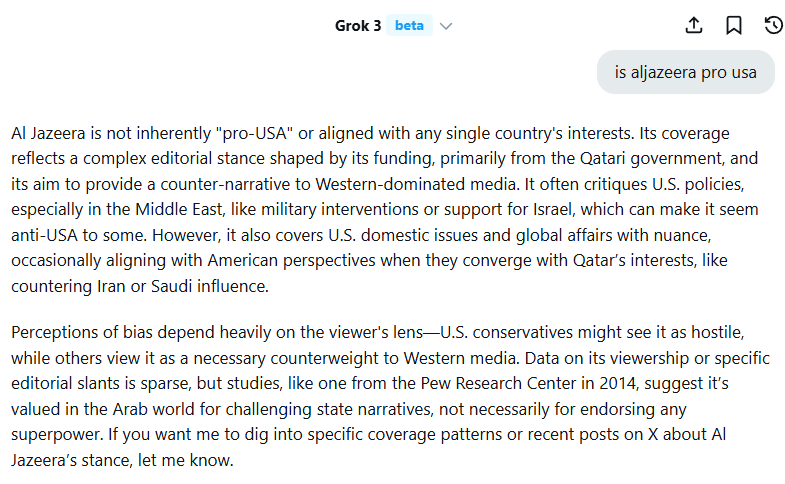Click the beta badge
This screenshot has width=785, height=484.
409,26
